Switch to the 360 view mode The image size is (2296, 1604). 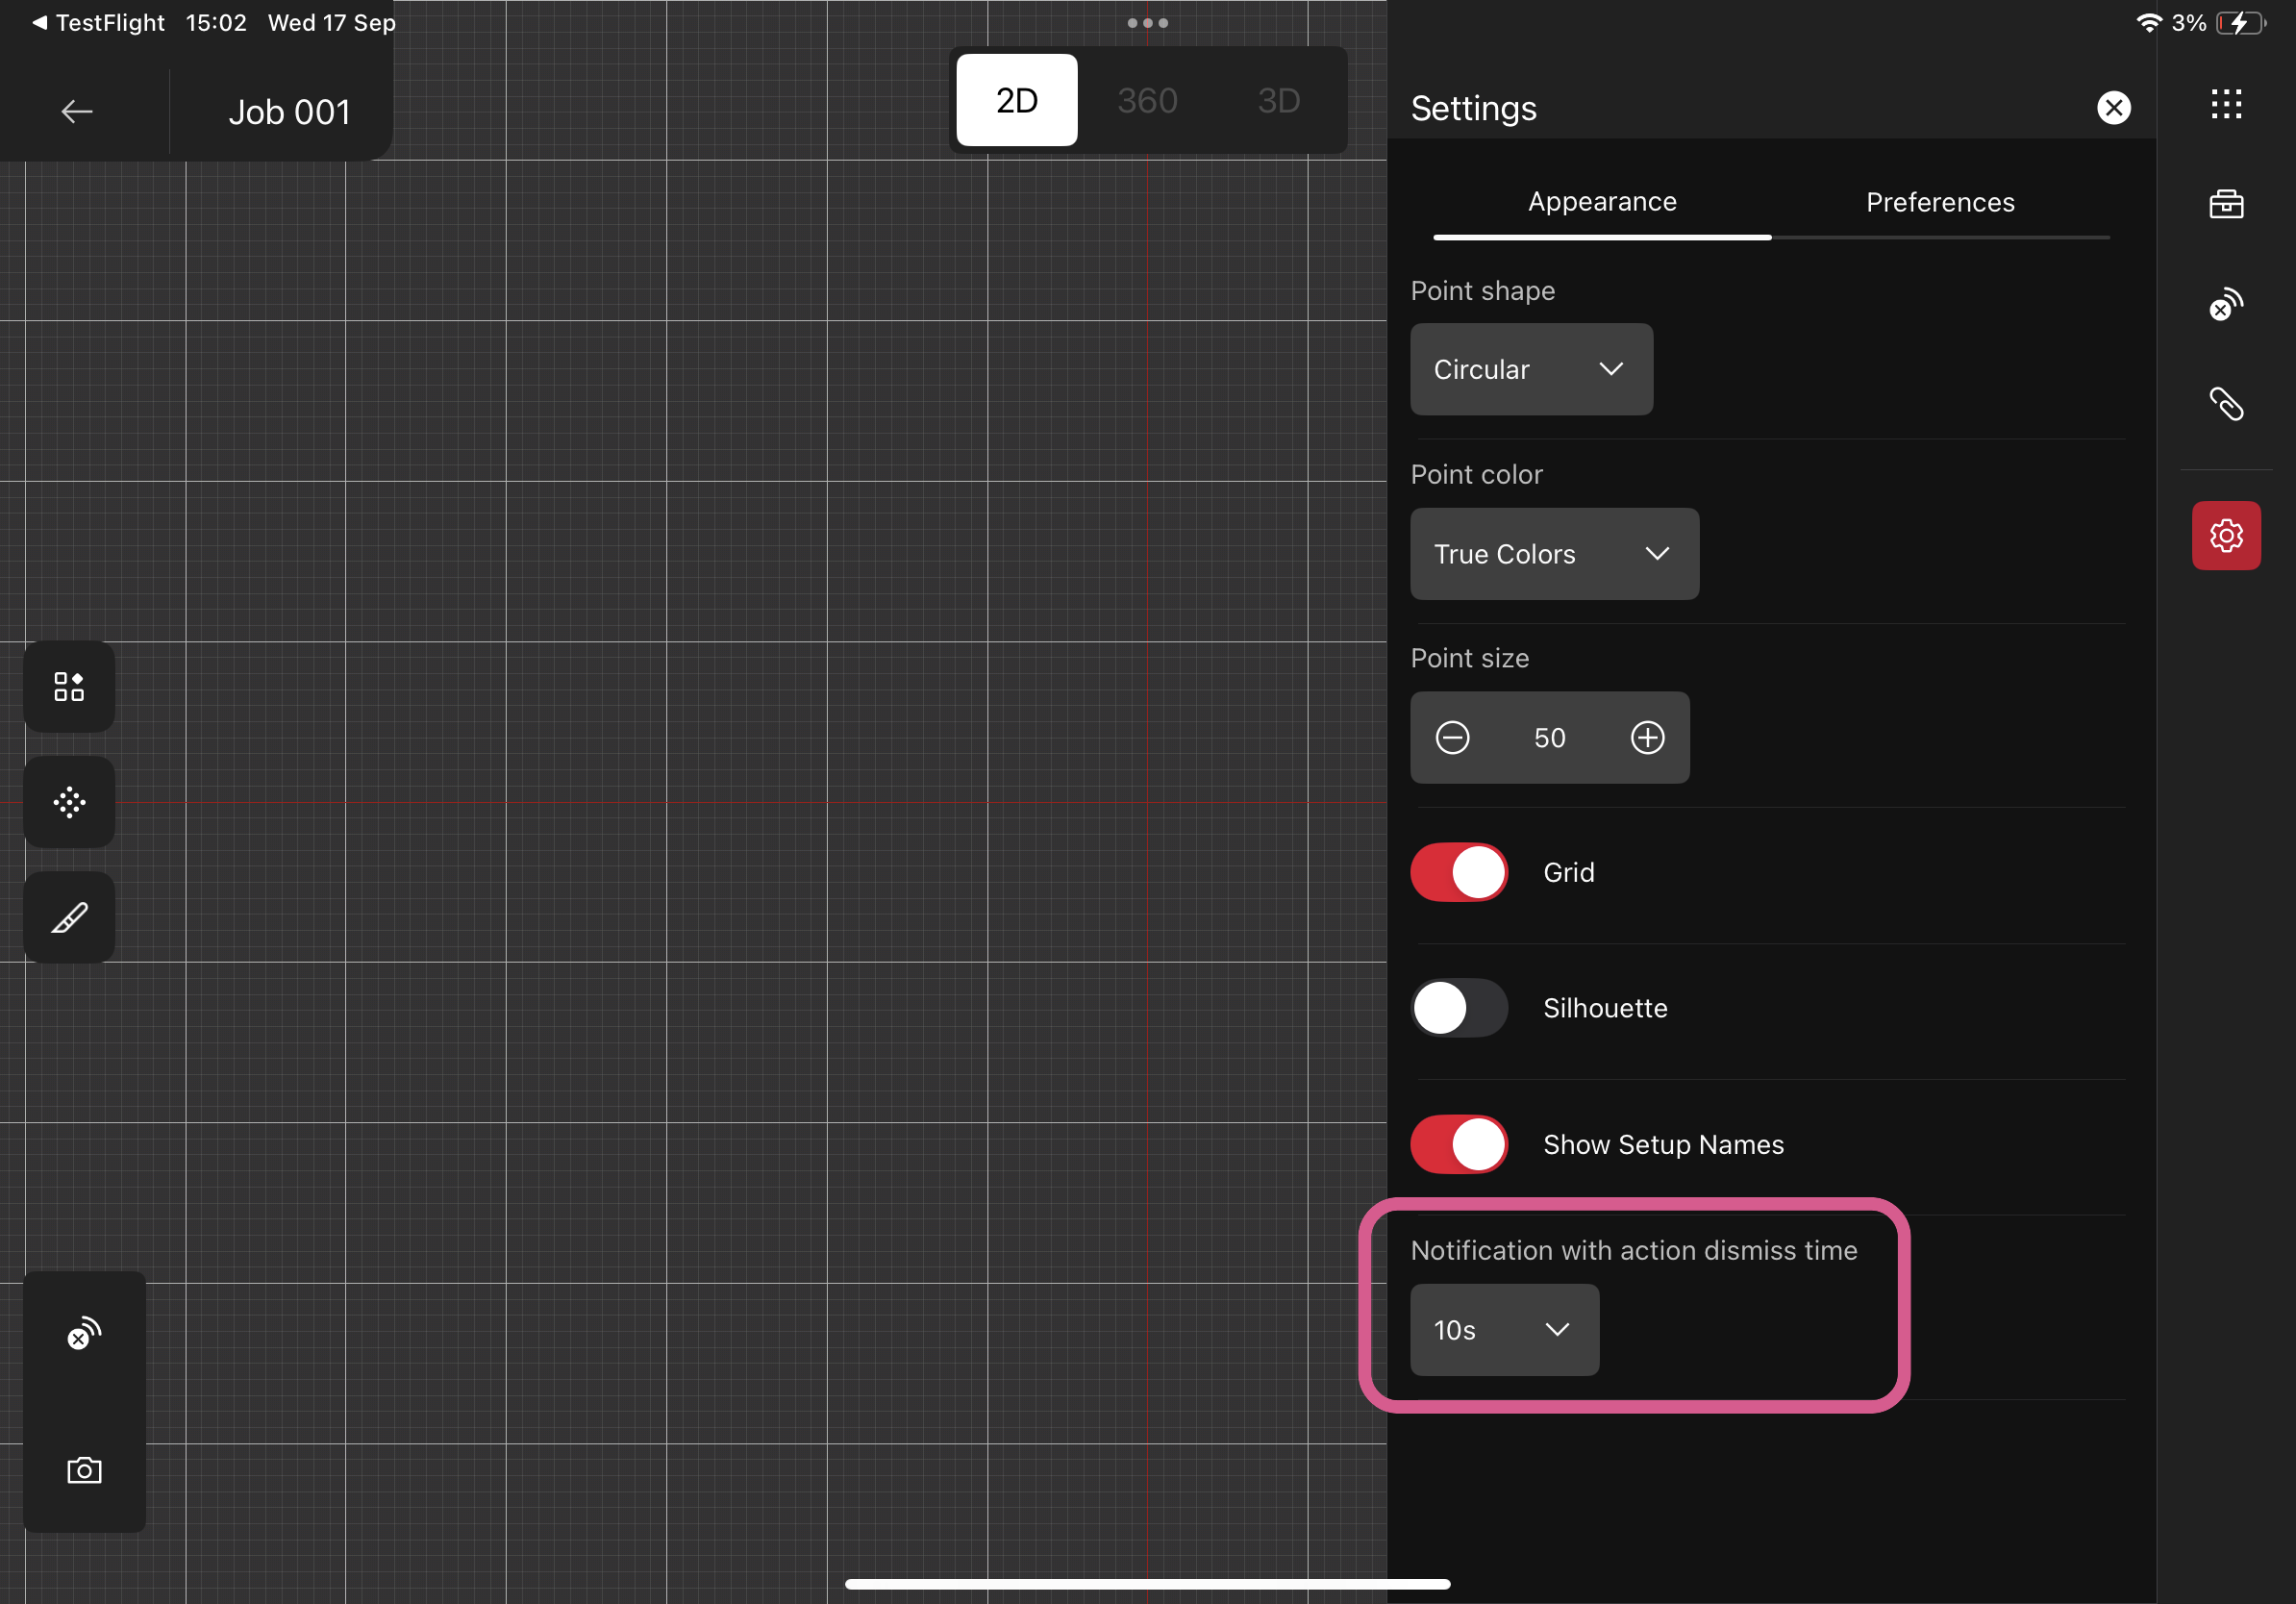click(x=1147, y=101)
